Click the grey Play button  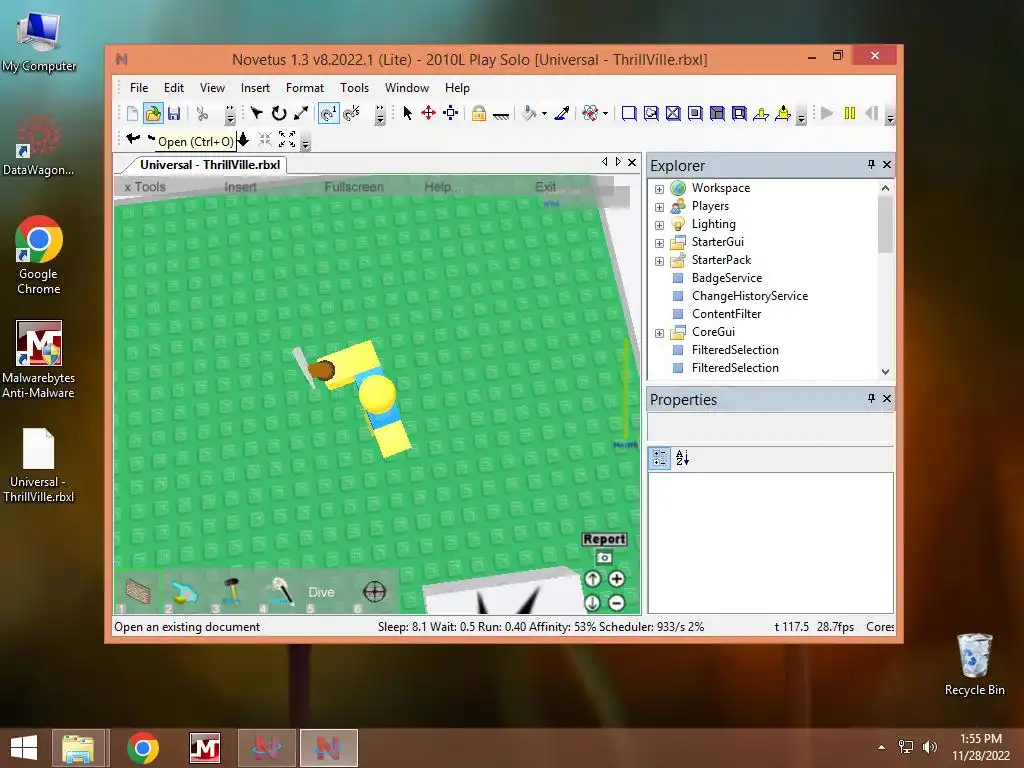click(x=827, y=113)
